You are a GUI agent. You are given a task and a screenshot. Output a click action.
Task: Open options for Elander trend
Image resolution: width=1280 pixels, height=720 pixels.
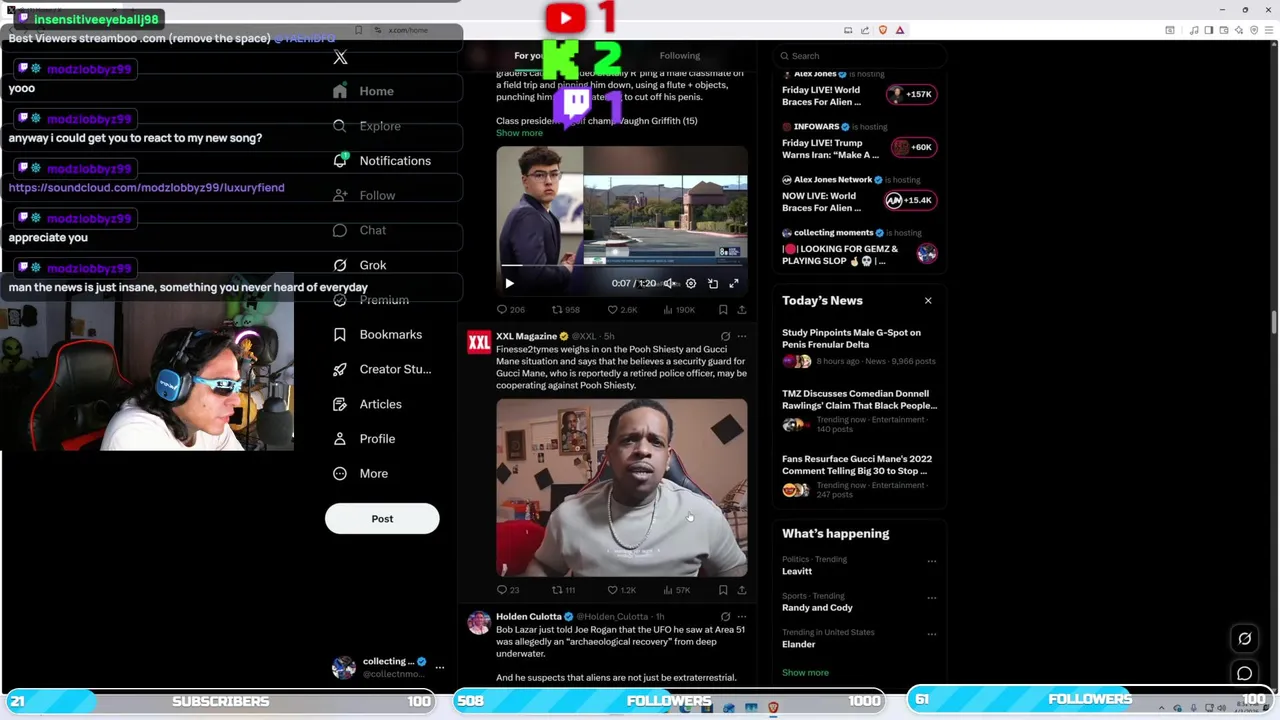931,634
